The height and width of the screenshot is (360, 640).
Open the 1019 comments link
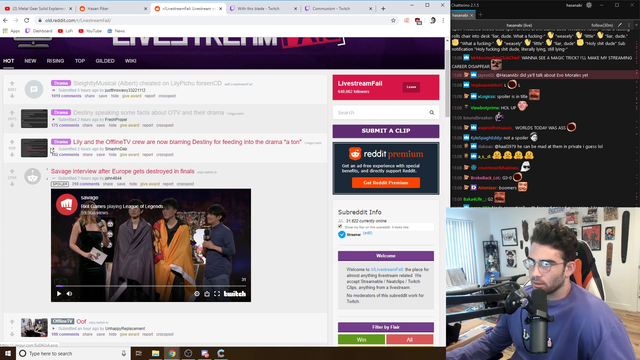click(x=66, y=96)
